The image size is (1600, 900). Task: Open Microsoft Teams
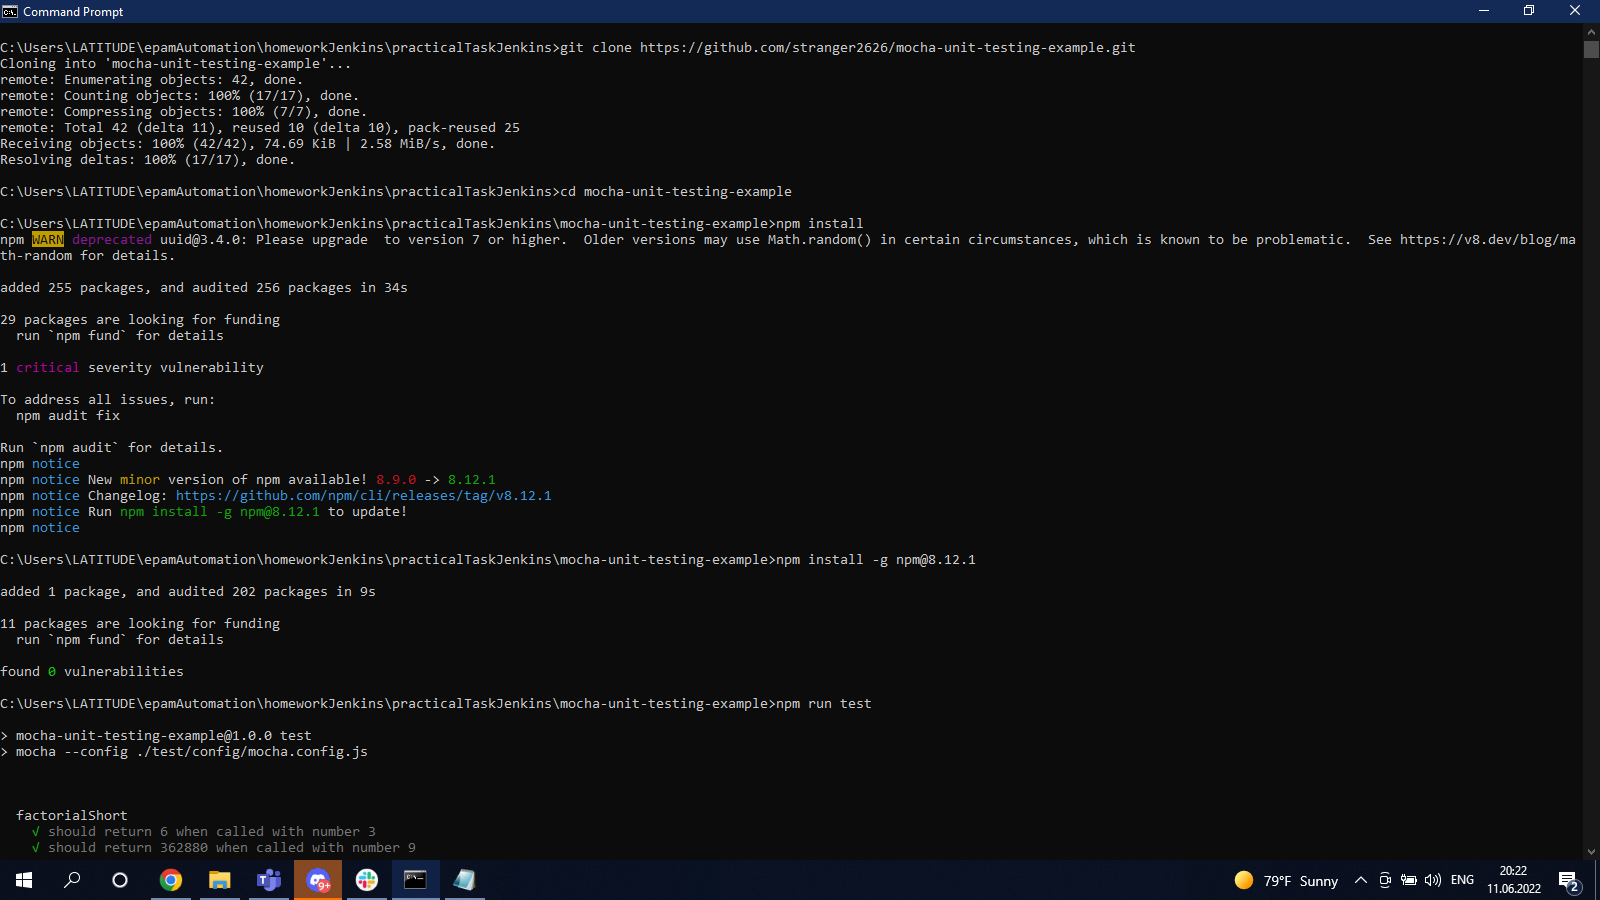[268, 880]
